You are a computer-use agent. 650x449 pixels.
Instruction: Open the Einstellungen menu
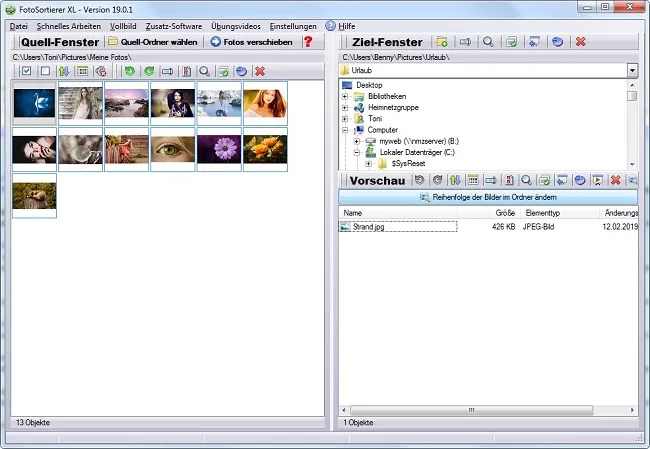(x=293, y=25)
